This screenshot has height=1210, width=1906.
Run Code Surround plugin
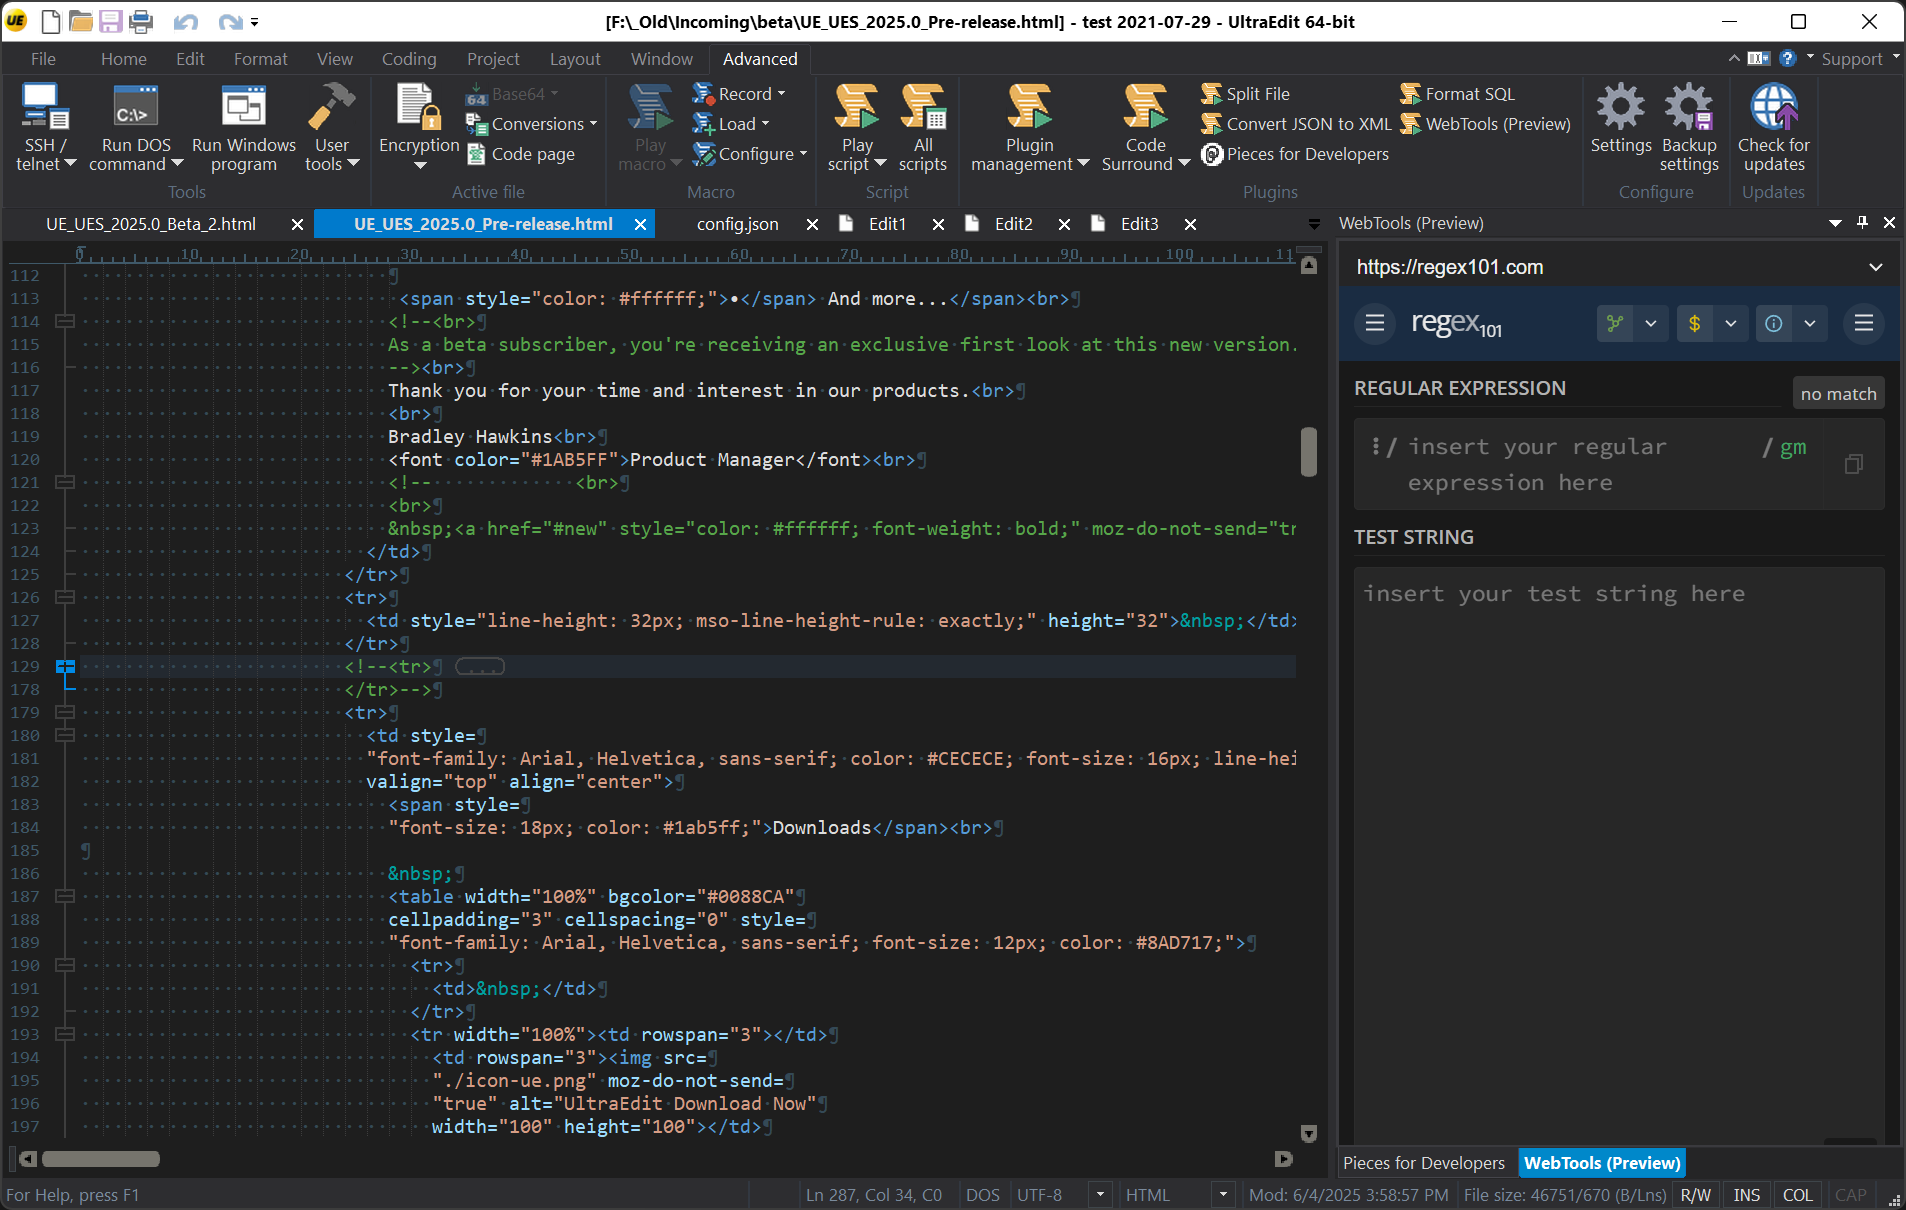pos(1145,128)
